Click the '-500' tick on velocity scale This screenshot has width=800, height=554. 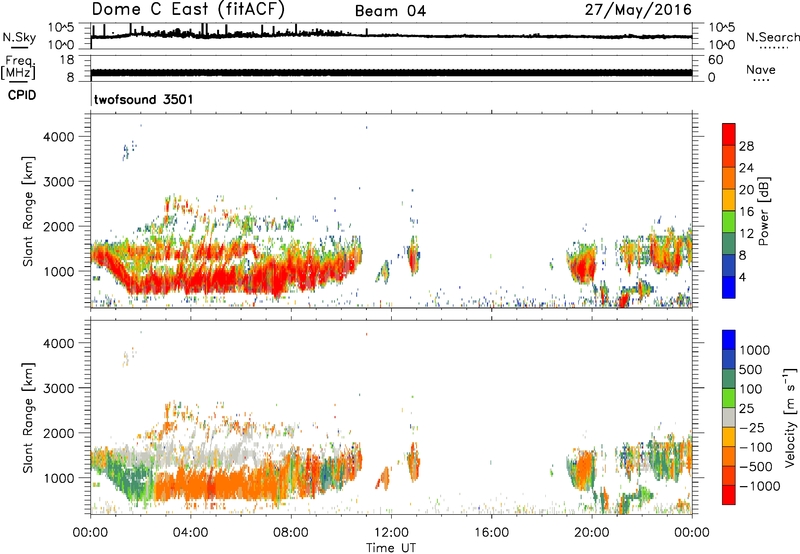[x=757, y=466]
